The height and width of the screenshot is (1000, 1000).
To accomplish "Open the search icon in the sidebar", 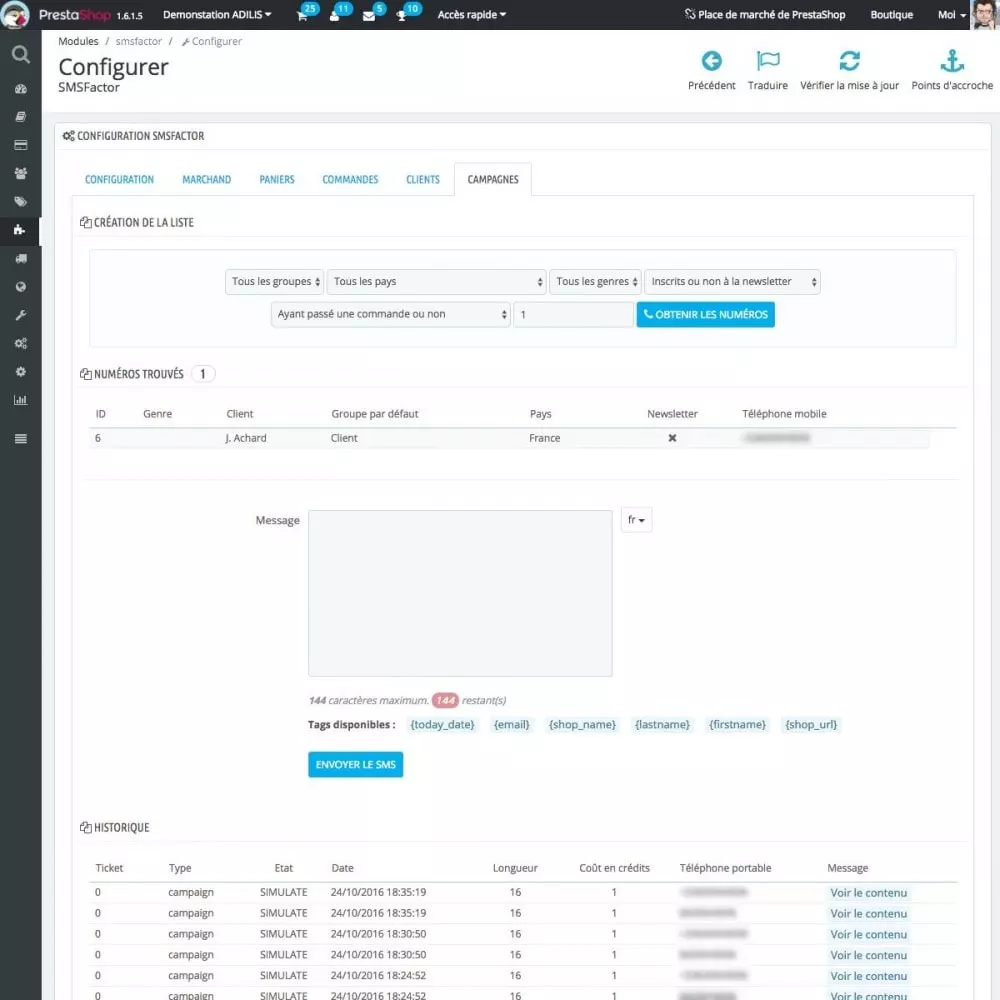I will (x=20, y=55).
